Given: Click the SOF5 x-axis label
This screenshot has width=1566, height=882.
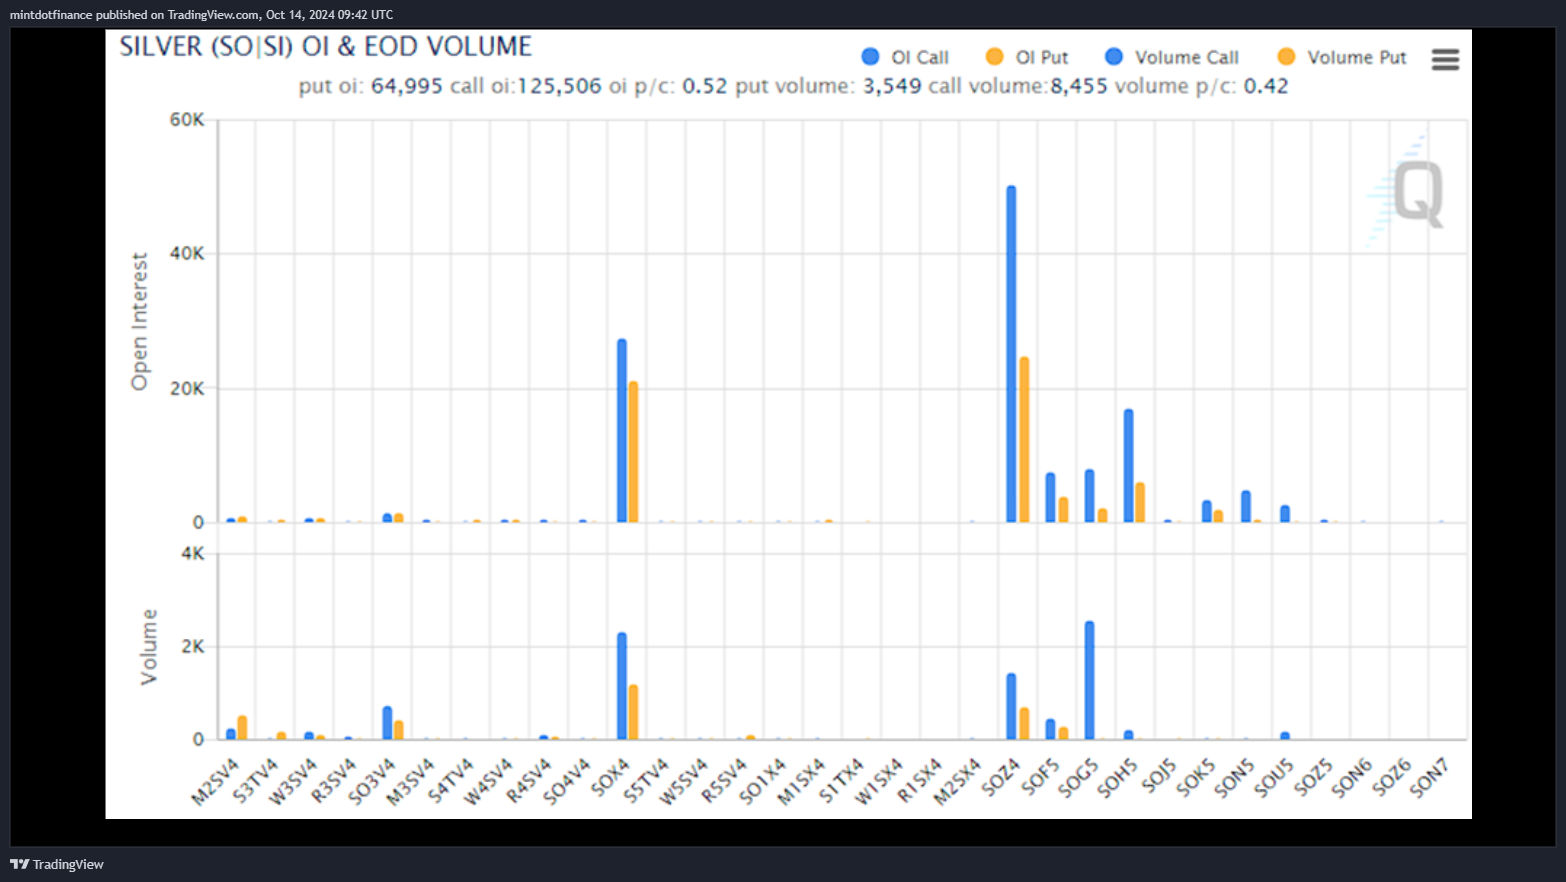Looking at the screenshot, I should (x=1040, y=778).
